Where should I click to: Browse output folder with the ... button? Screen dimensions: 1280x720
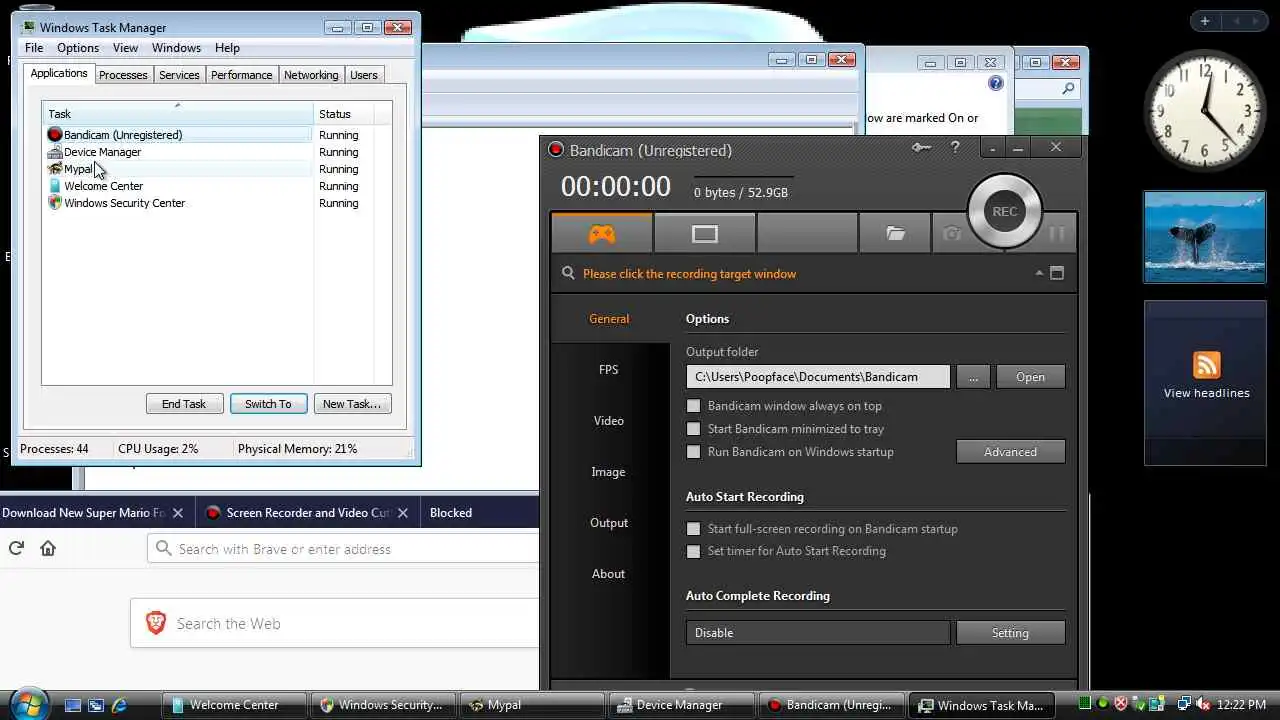tap(973, 377)
